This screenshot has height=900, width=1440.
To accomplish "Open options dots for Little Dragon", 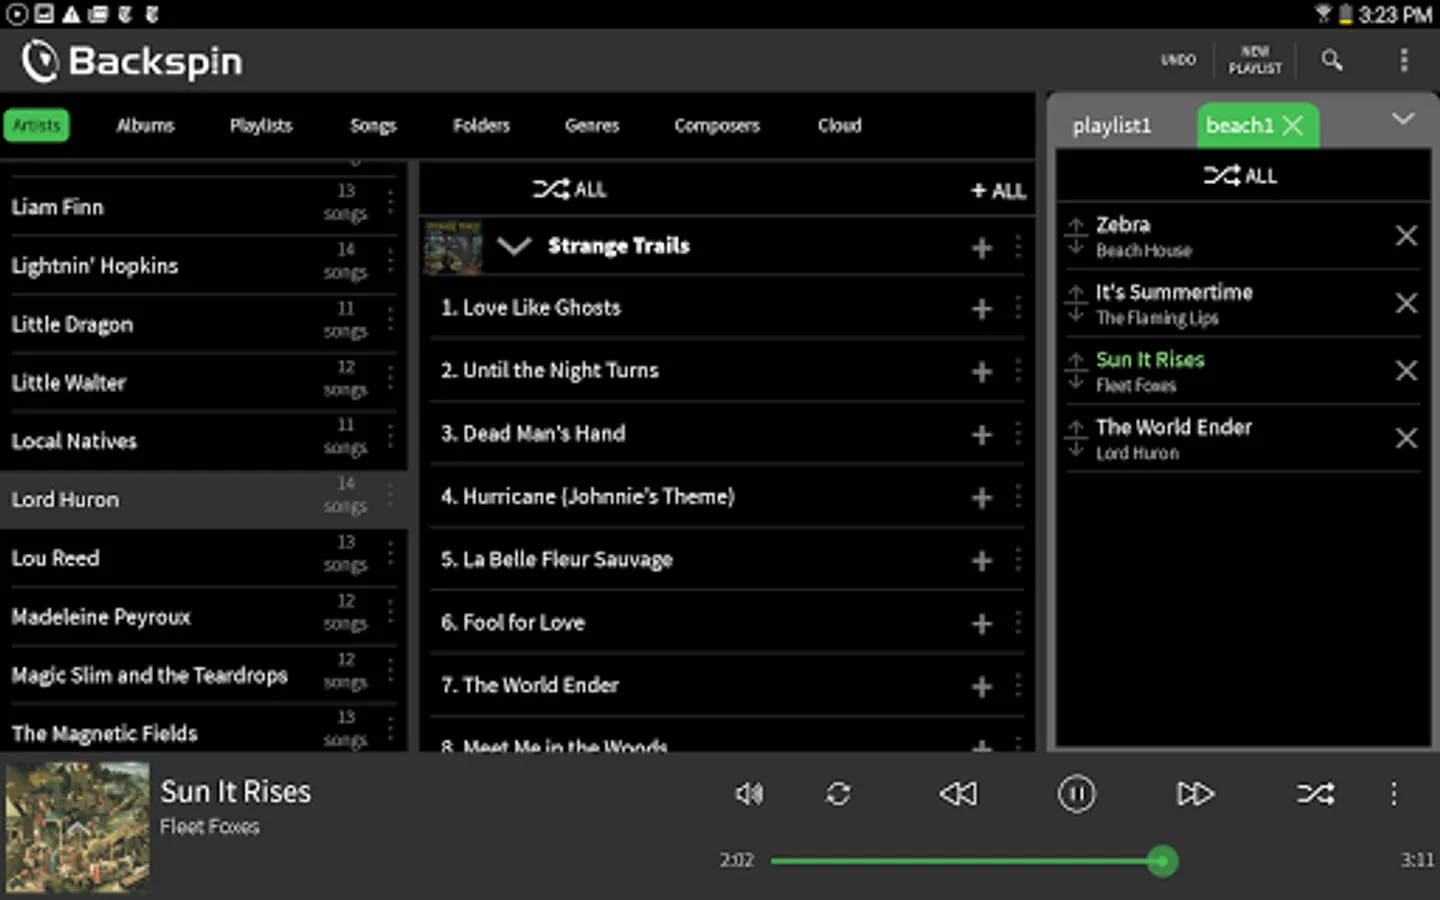I will (390, 321).
